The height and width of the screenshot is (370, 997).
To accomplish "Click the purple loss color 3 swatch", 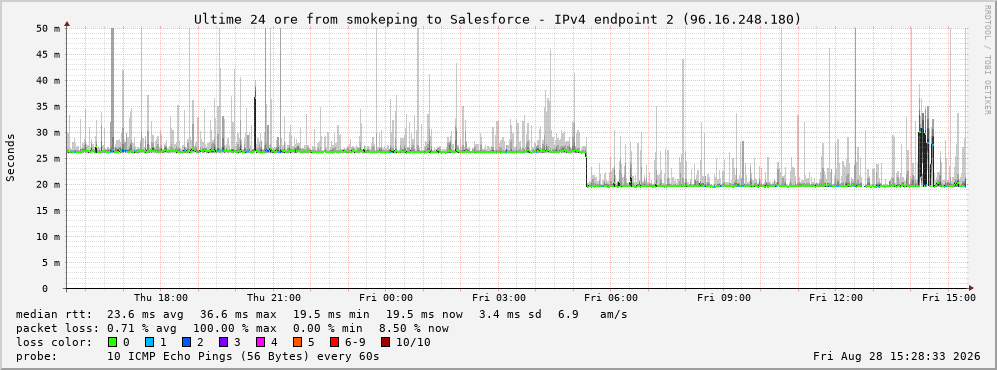I will click(x=223, y=342).
